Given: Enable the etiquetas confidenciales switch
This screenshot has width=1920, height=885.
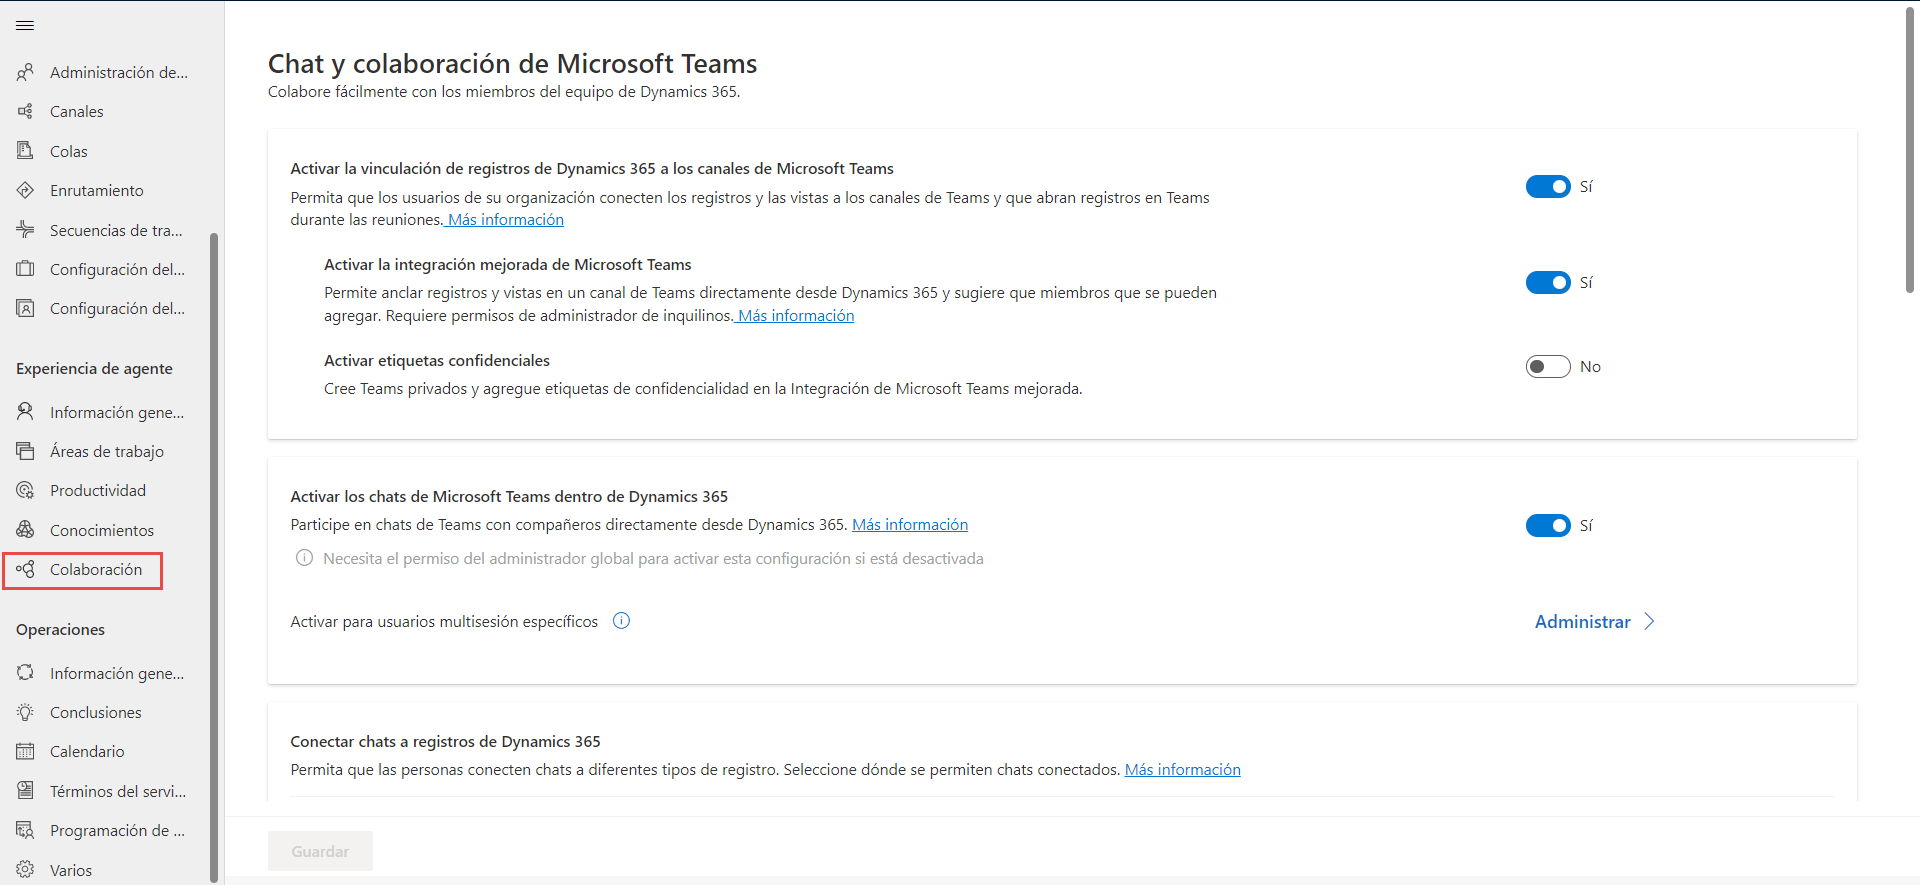Looking at the screenshot, I should point(1548,367).
